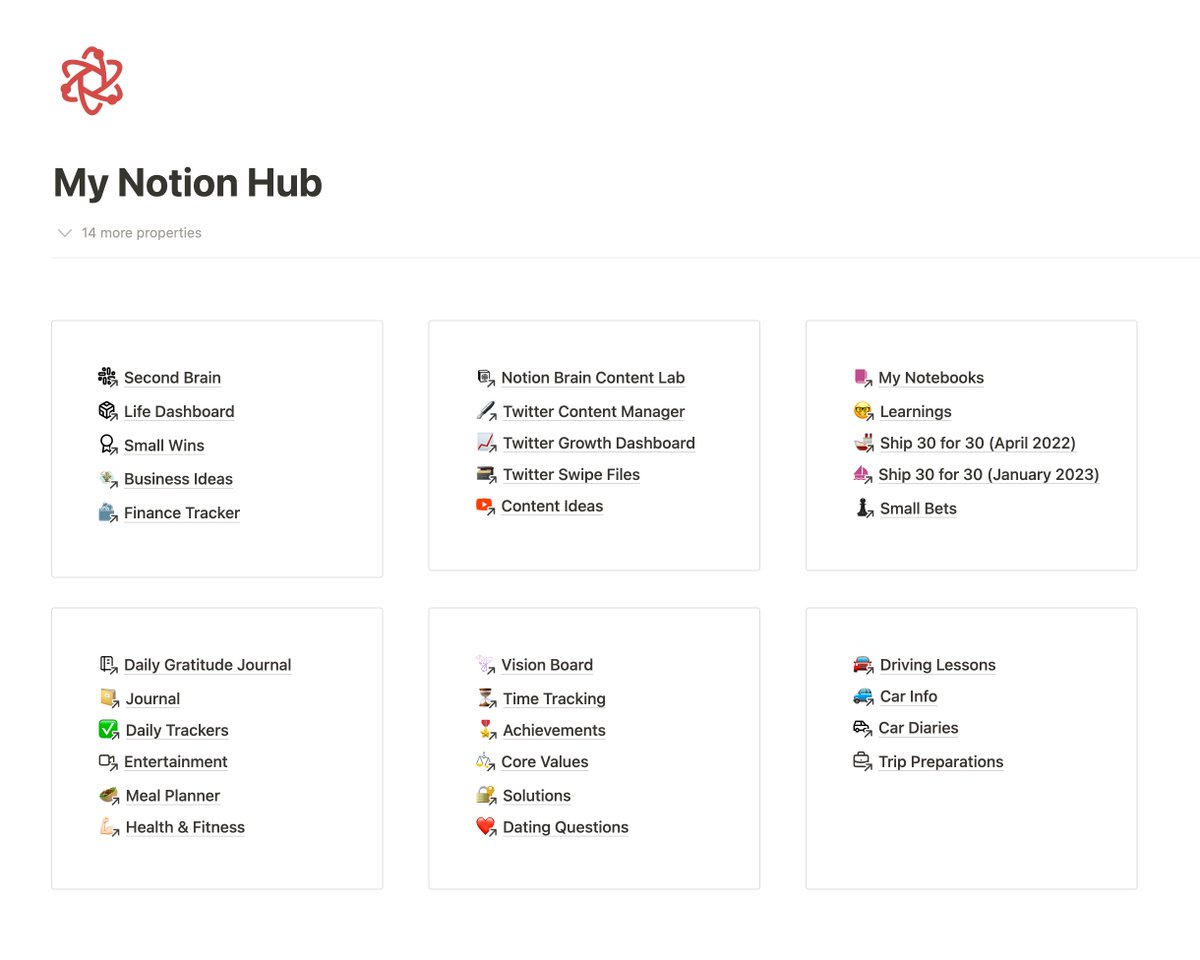Open Car Diaries page
The height and width of the screenshot is (960, 1200).
pyautogui.click(x=918, y=728)
